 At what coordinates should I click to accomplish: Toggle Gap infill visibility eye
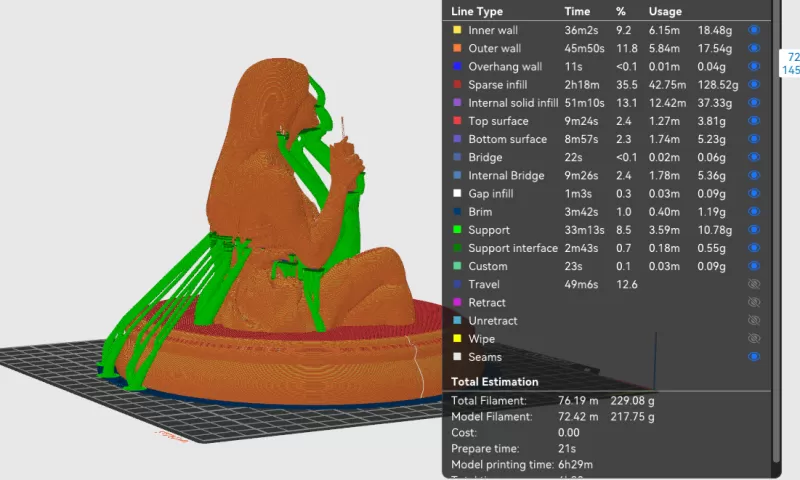click(x=754, y=193)
